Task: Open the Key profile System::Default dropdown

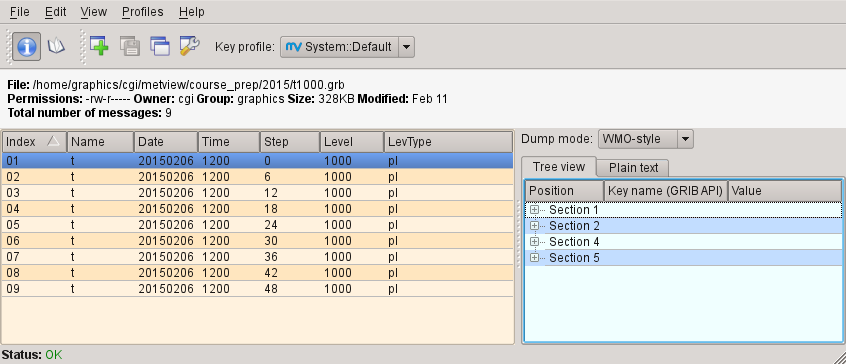Action: click(x=347, y=47)
